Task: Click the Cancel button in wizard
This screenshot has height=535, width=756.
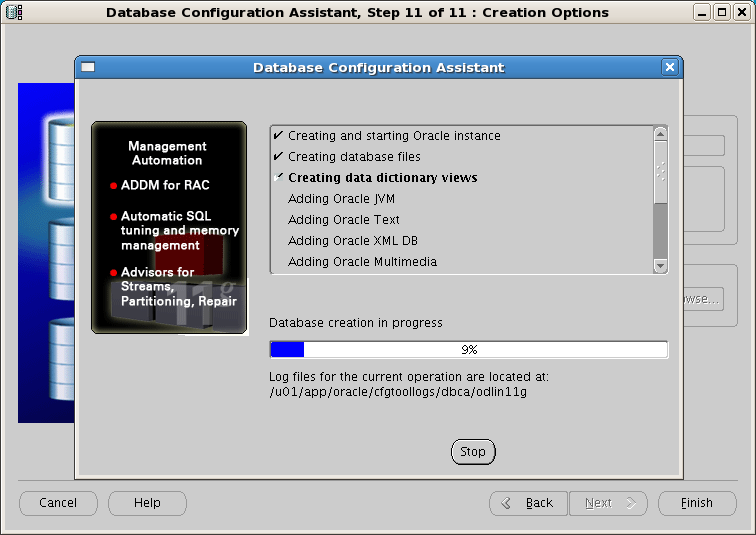Action: [x=58, y=503]
